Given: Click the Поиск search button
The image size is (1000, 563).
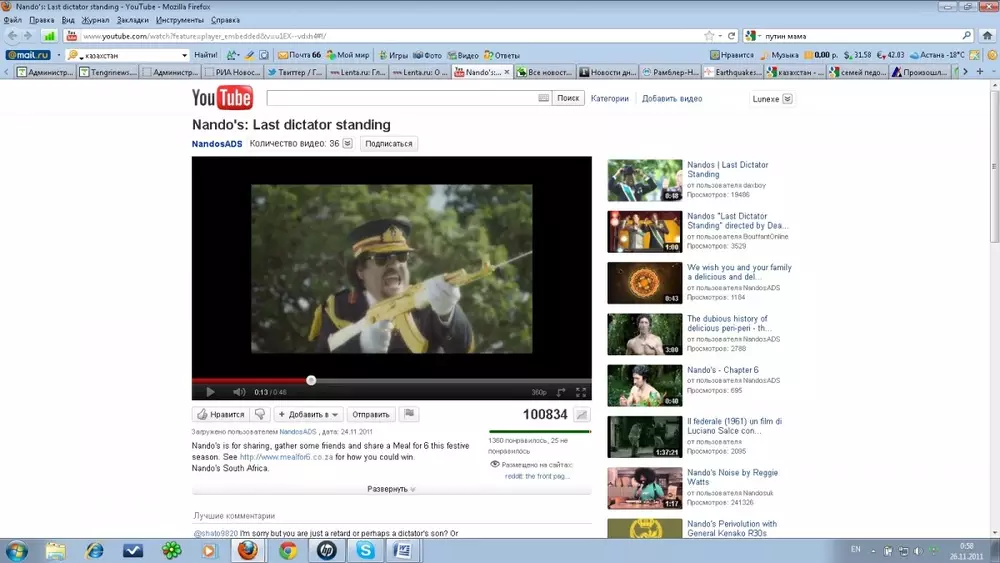Looking at the screenshot, I should click(x=568, y=99).
